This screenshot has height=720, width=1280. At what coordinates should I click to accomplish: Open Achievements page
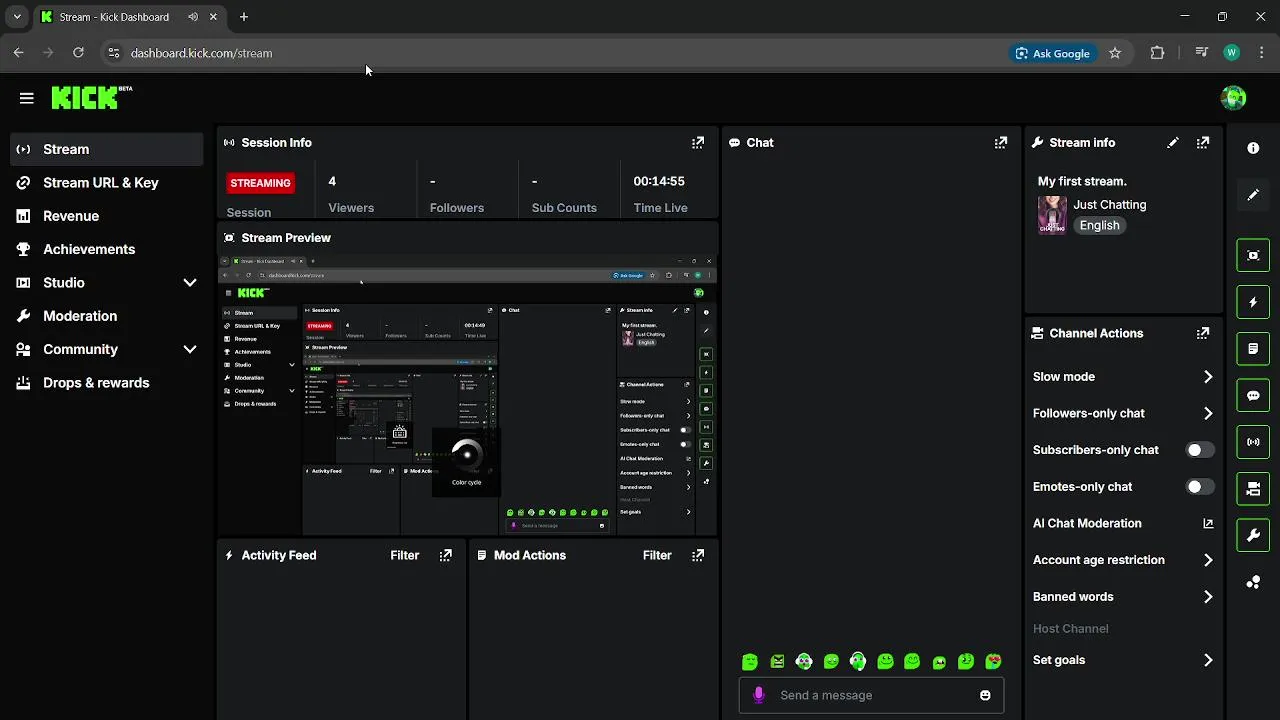point(107,249)
